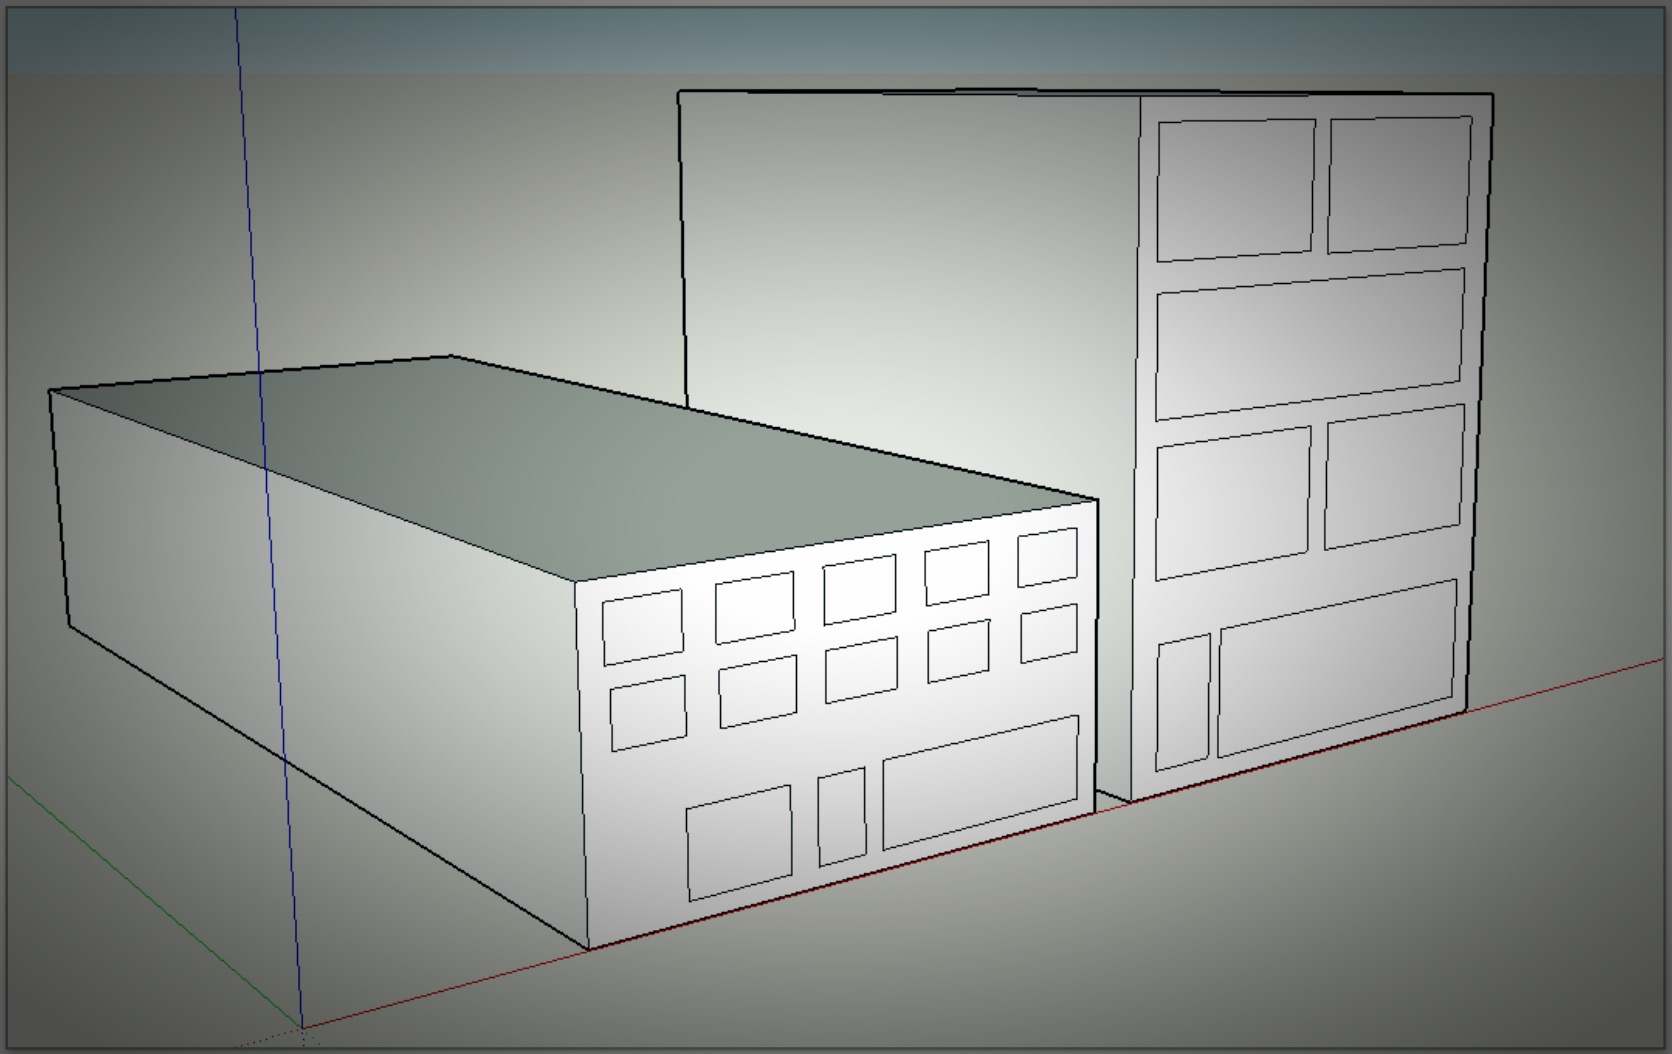Image resolution: width=1672 pixels, height=1054 pixels.
Task: Click the middle window in the low building's top row
Action: [859, 590]
